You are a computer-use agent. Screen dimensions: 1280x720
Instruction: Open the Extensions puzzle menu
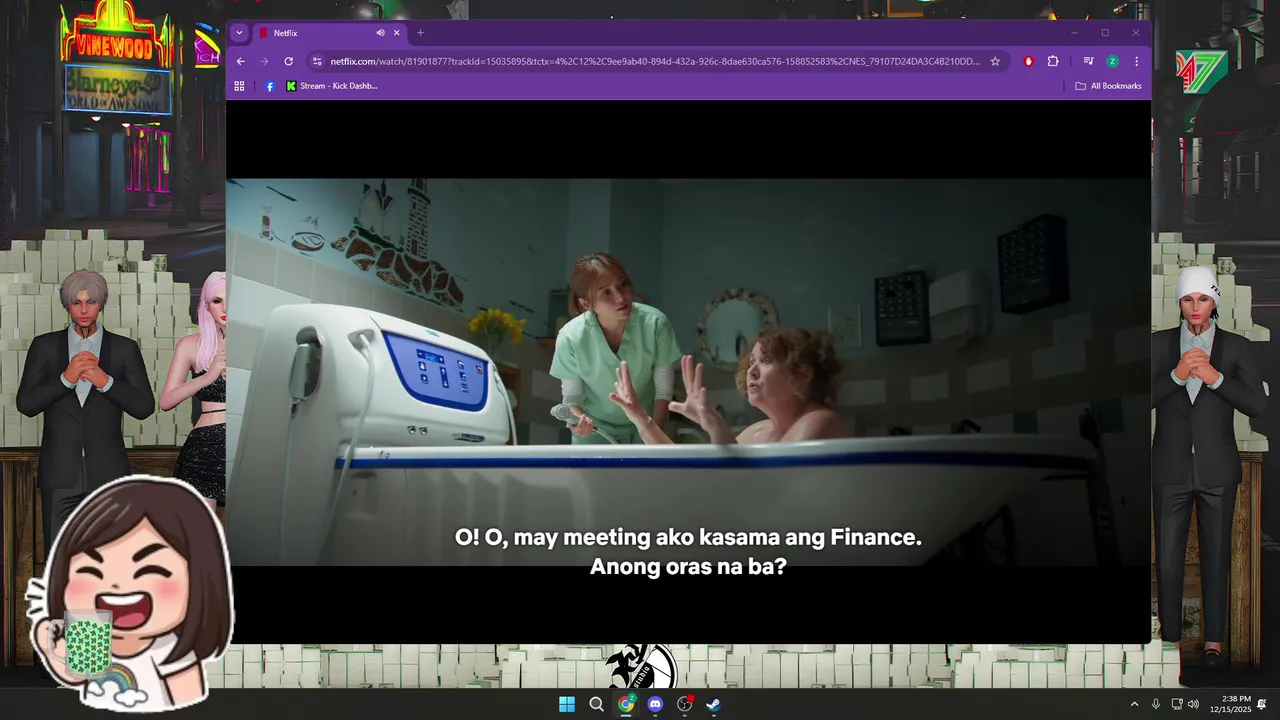pos(1053,61)
